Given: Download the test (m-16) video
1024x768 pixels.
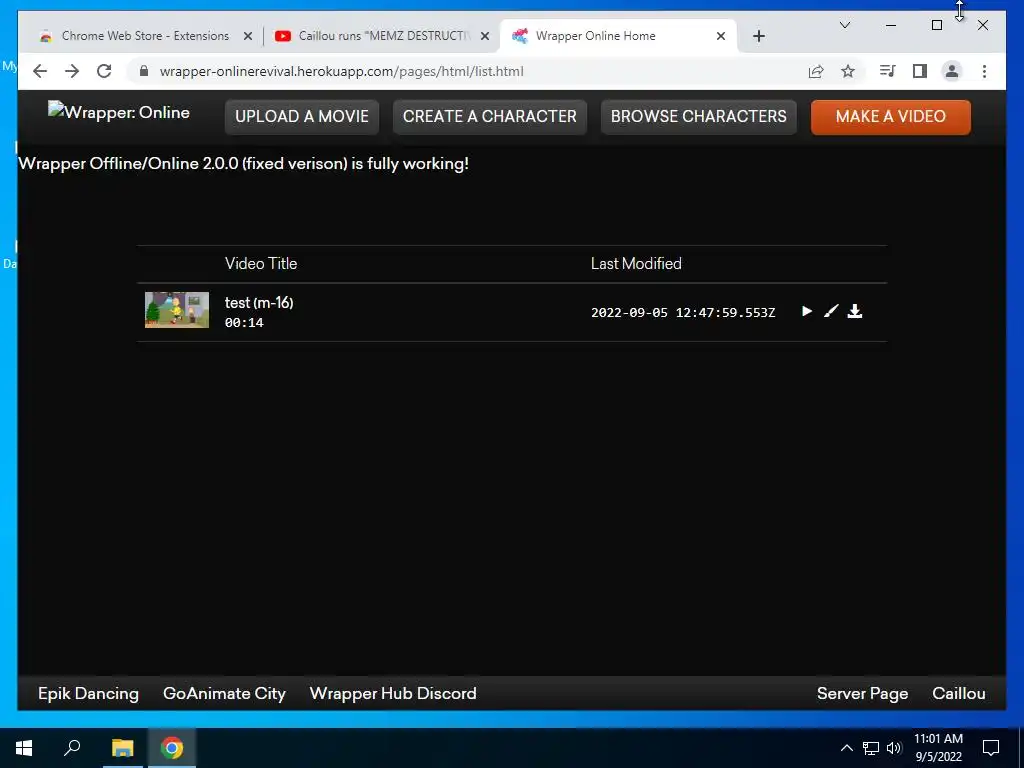Looking at the screenshot, I should [855, 312].
